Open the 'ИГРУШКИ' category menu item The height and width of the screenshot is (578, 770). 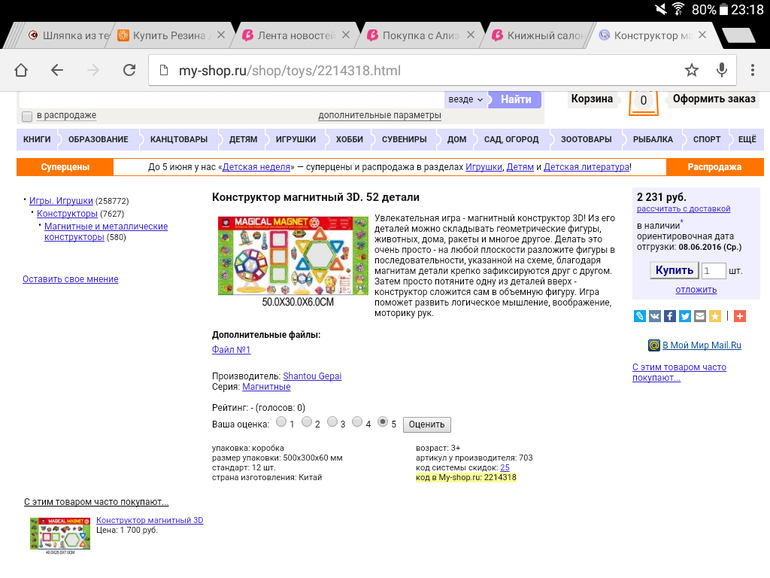tap(295, 139)
